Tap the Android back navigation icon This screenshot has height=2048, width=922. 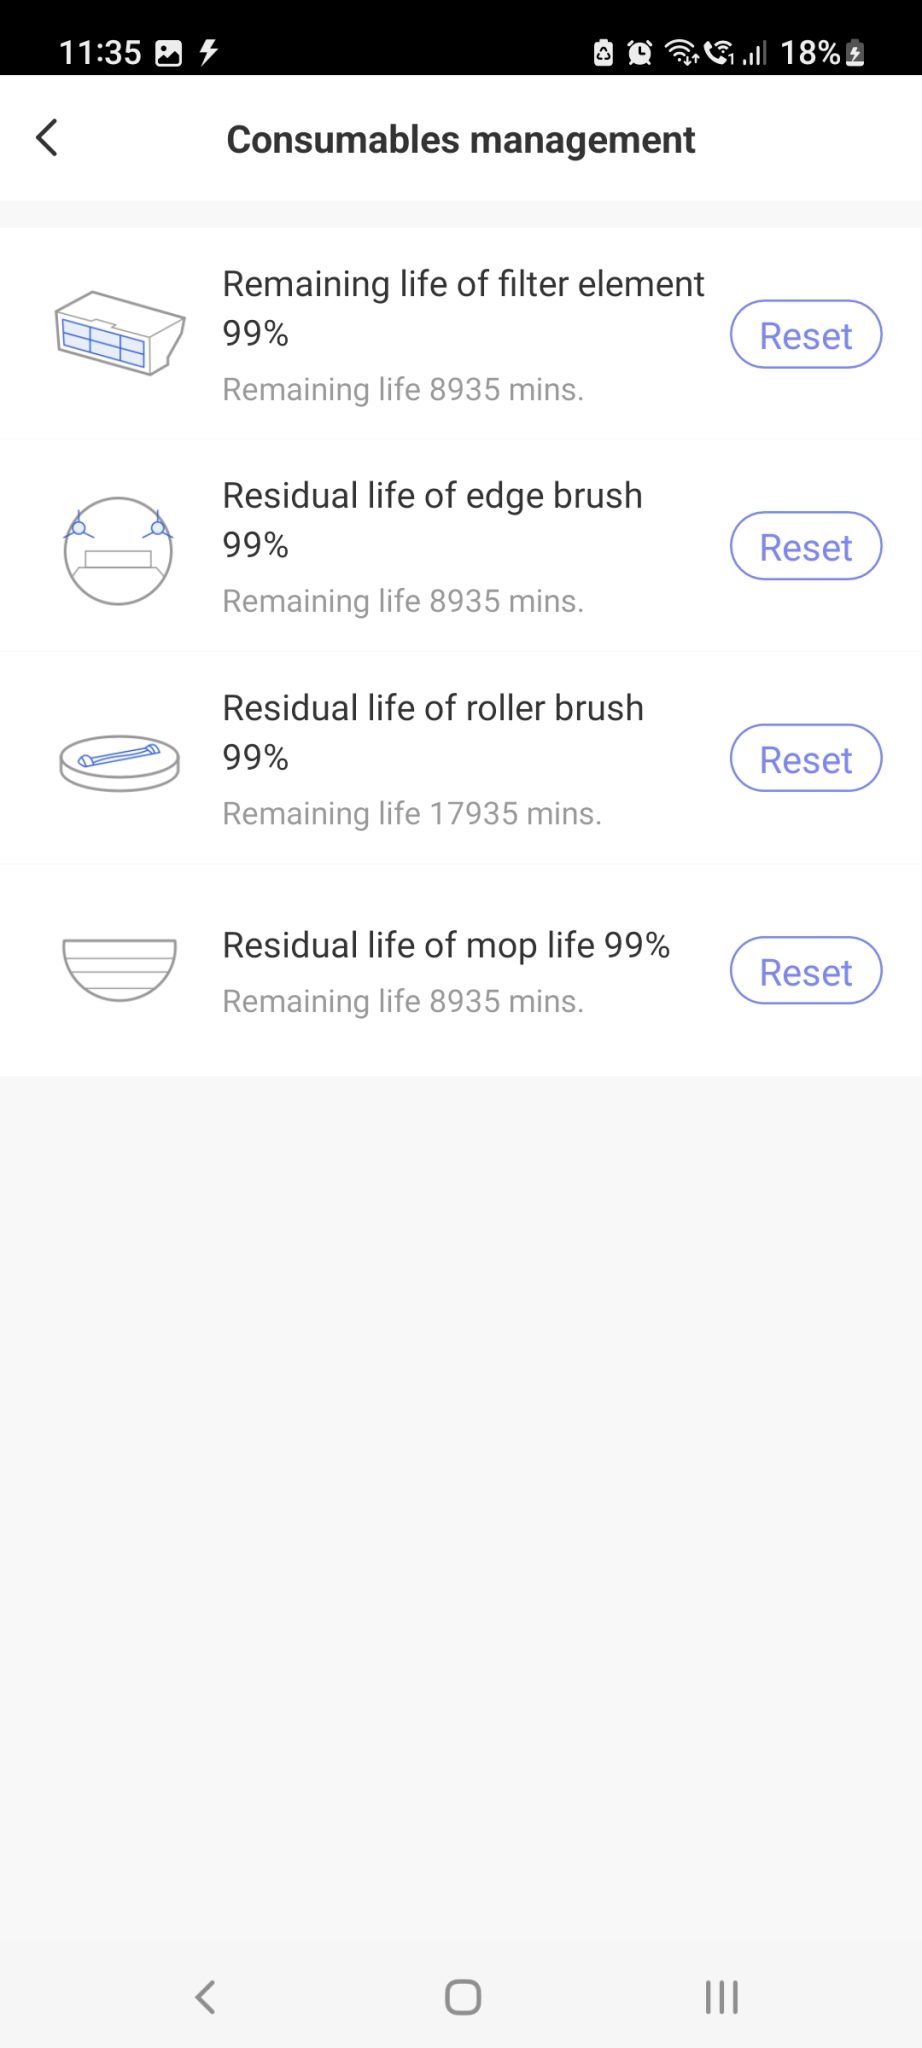205,1997
